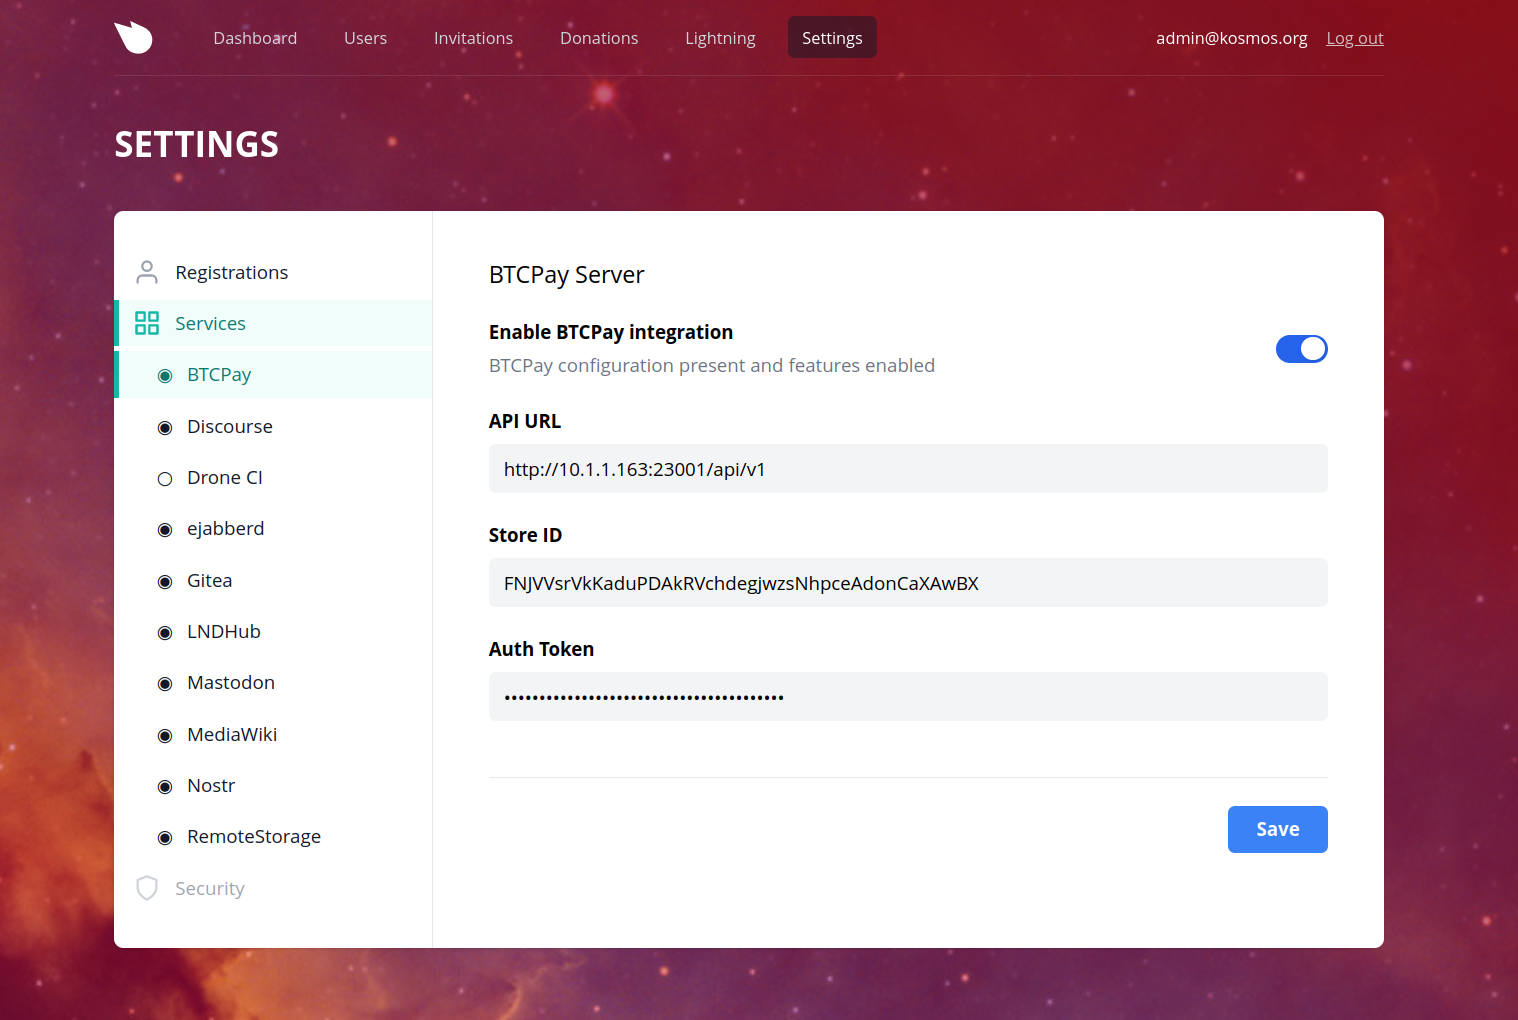Click the Log out link
Viewport: 1518px width, 1020px height.
(1354, 38)
